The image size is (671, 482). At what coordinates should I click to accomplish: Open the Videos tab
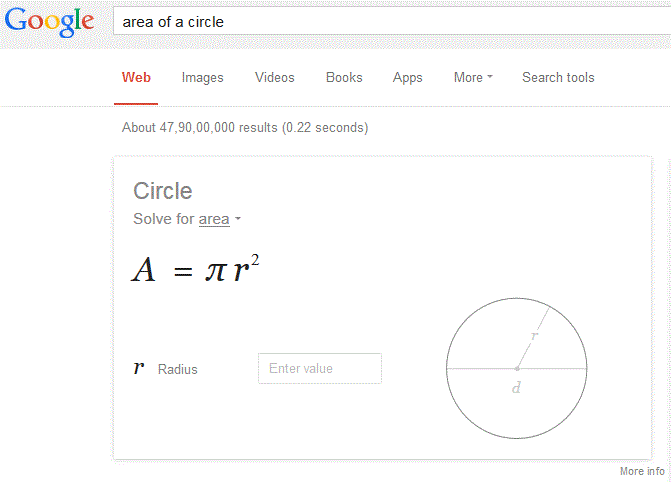(275, 77)
